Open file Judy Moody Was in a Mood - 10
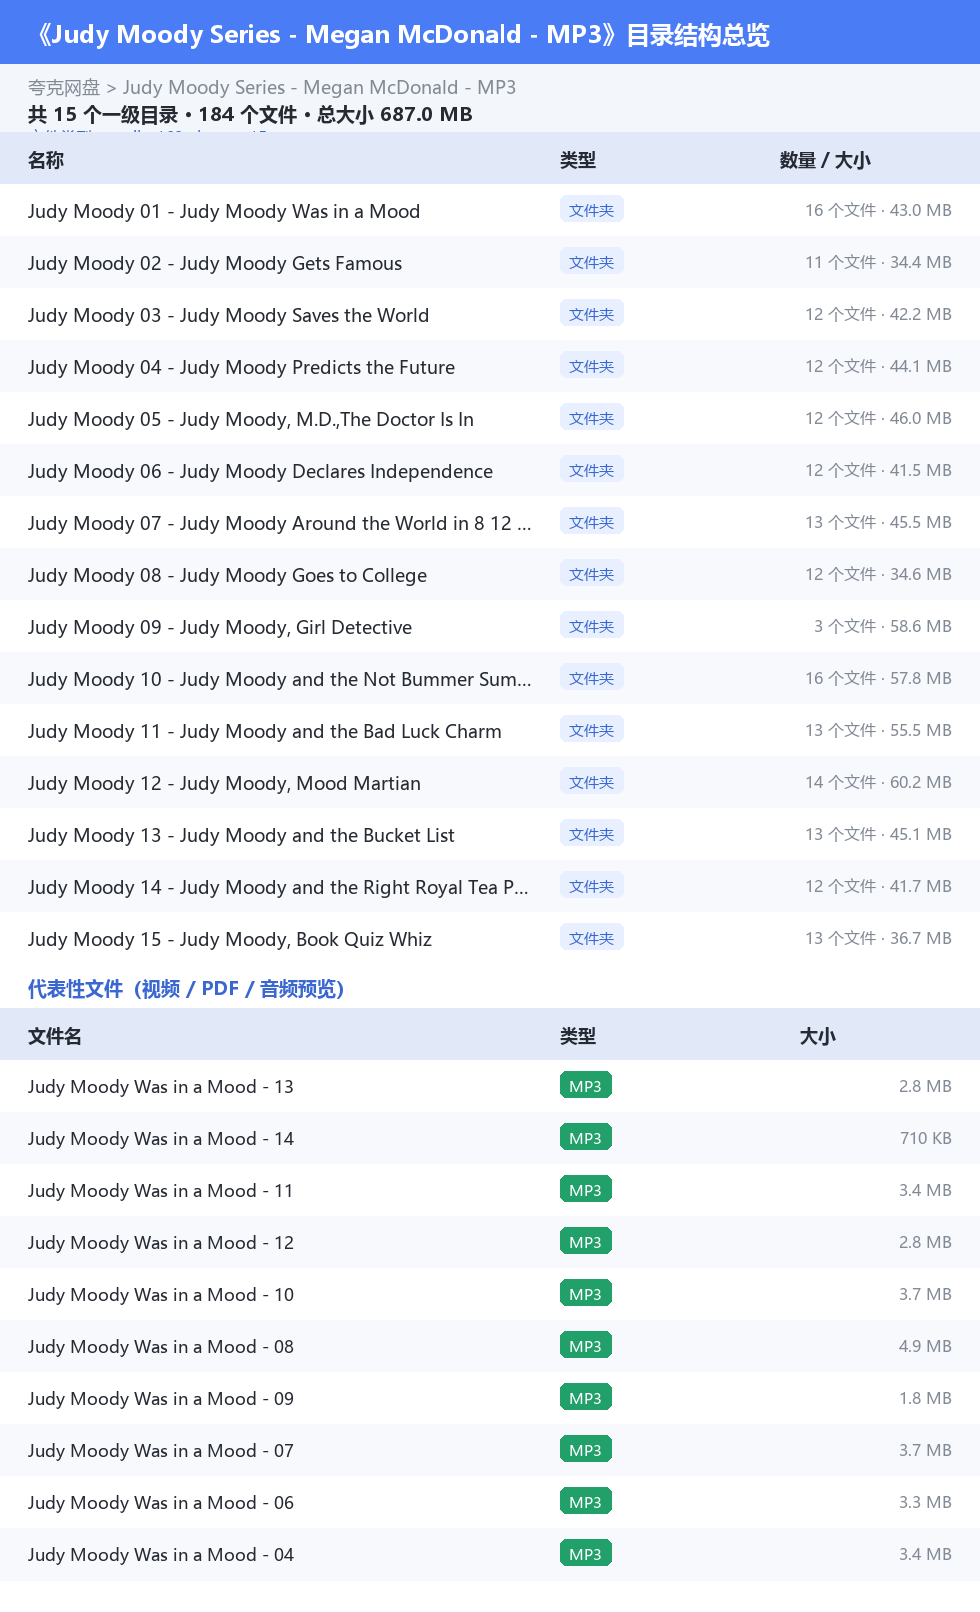 pos(161,1295)
